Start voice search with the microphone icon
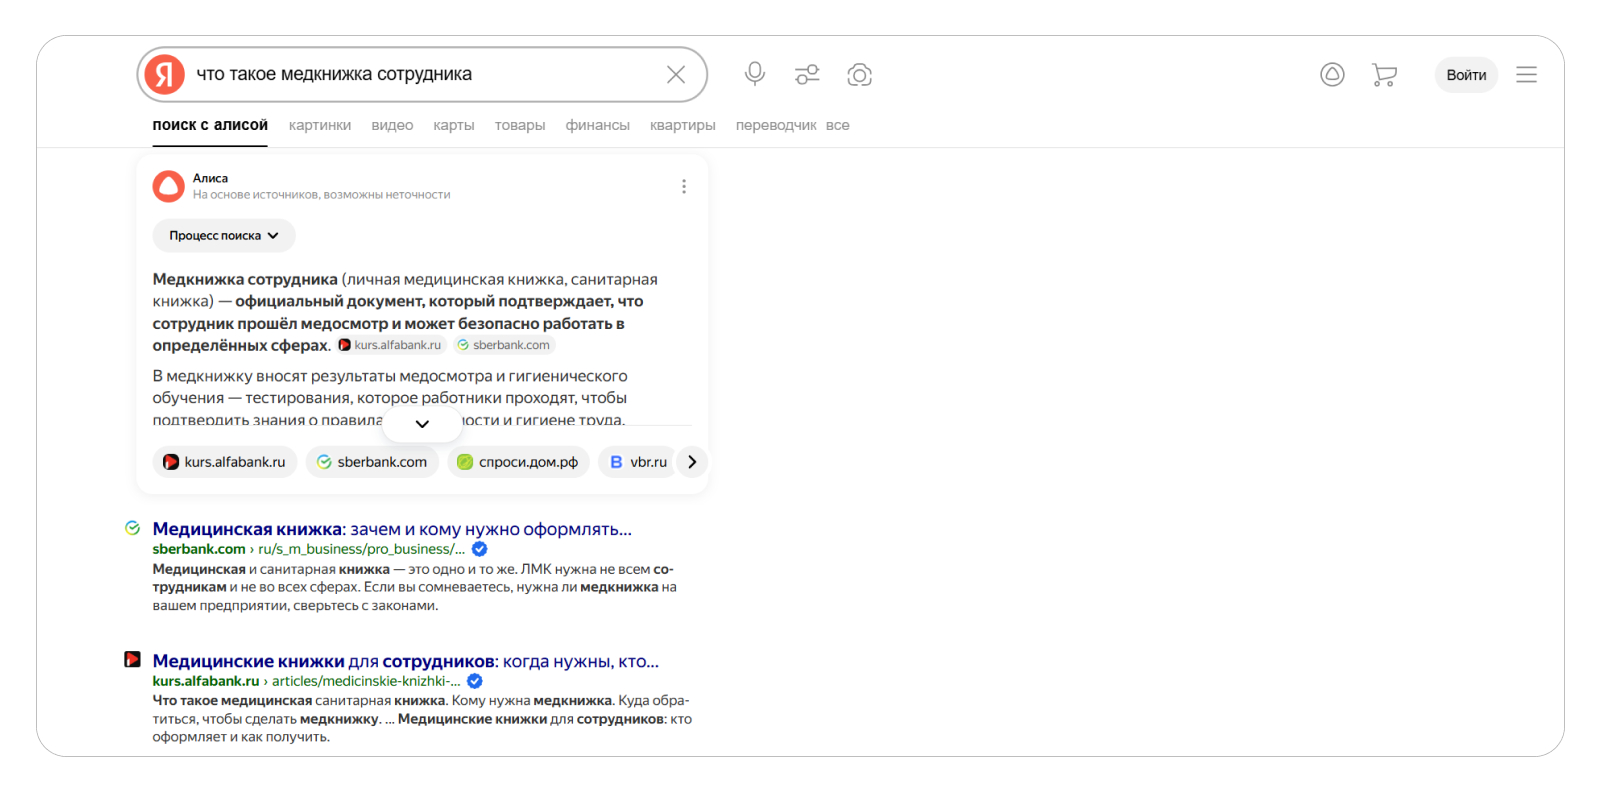Image resolution: width=1600 pixels, height=792 pixels. pyautogui.click(x=755, y=74)
